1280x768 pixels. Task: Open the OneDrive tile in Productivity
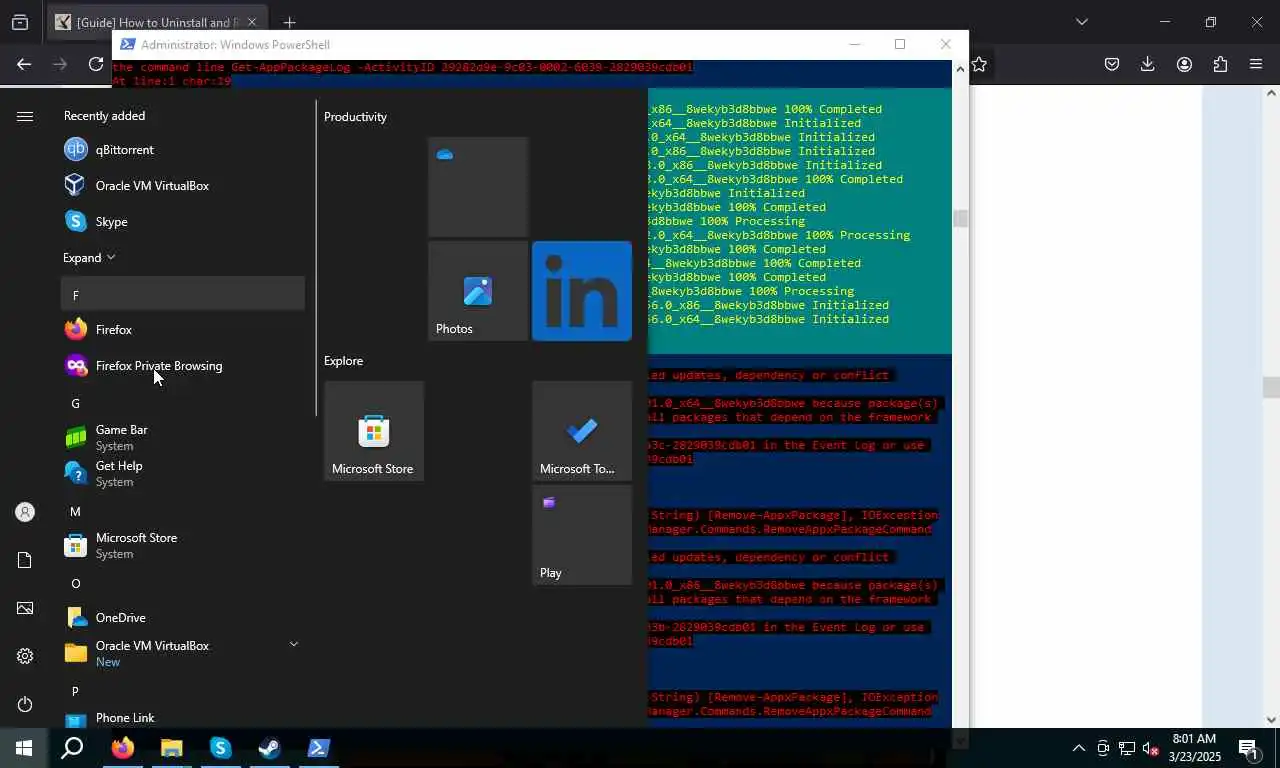[478, 187]
